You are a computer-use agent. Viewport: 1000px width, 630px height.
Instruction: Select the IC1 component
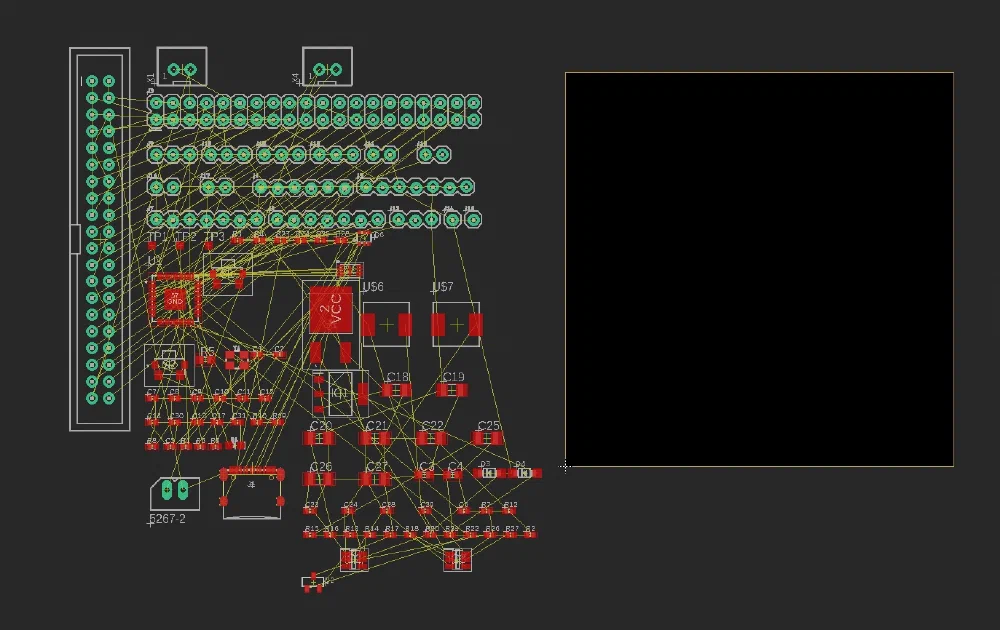tap(340, 393)
